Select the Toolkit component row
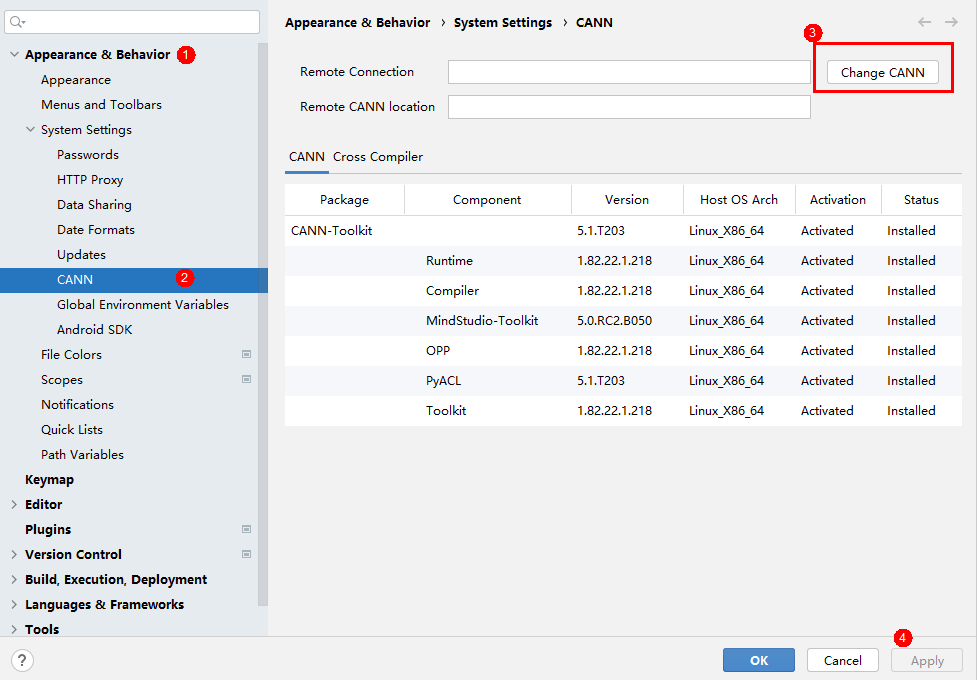This screenshot has width=977, height=680. click(623, 410)
